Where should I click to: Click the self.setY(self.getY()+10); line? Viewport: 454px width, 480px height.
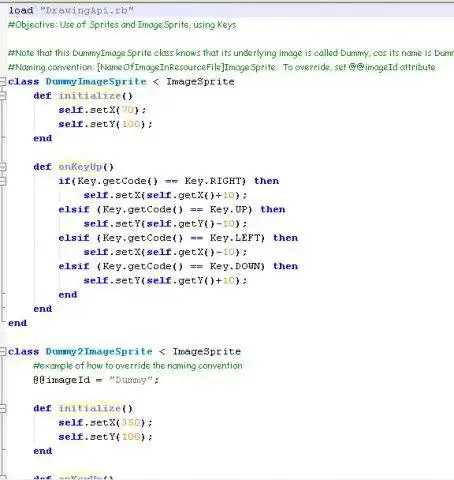click(166, 281)
